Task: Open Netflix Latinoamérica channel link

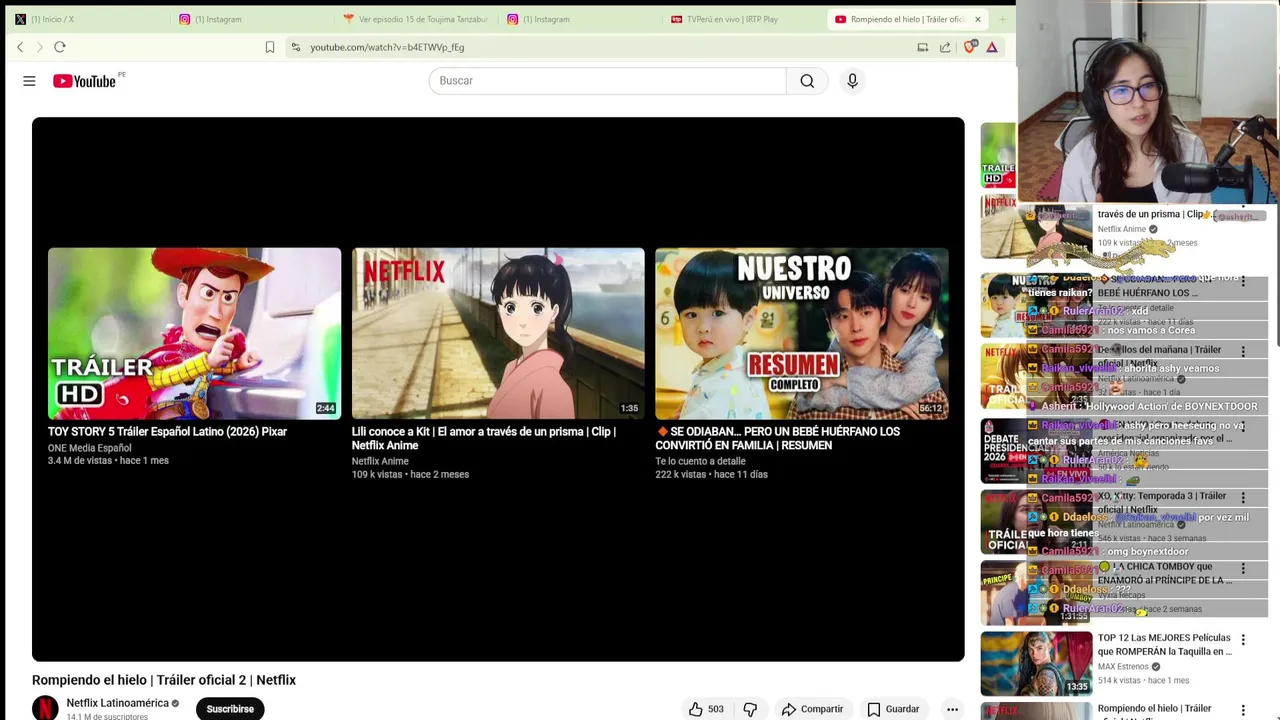Action: tap(118, 703)
